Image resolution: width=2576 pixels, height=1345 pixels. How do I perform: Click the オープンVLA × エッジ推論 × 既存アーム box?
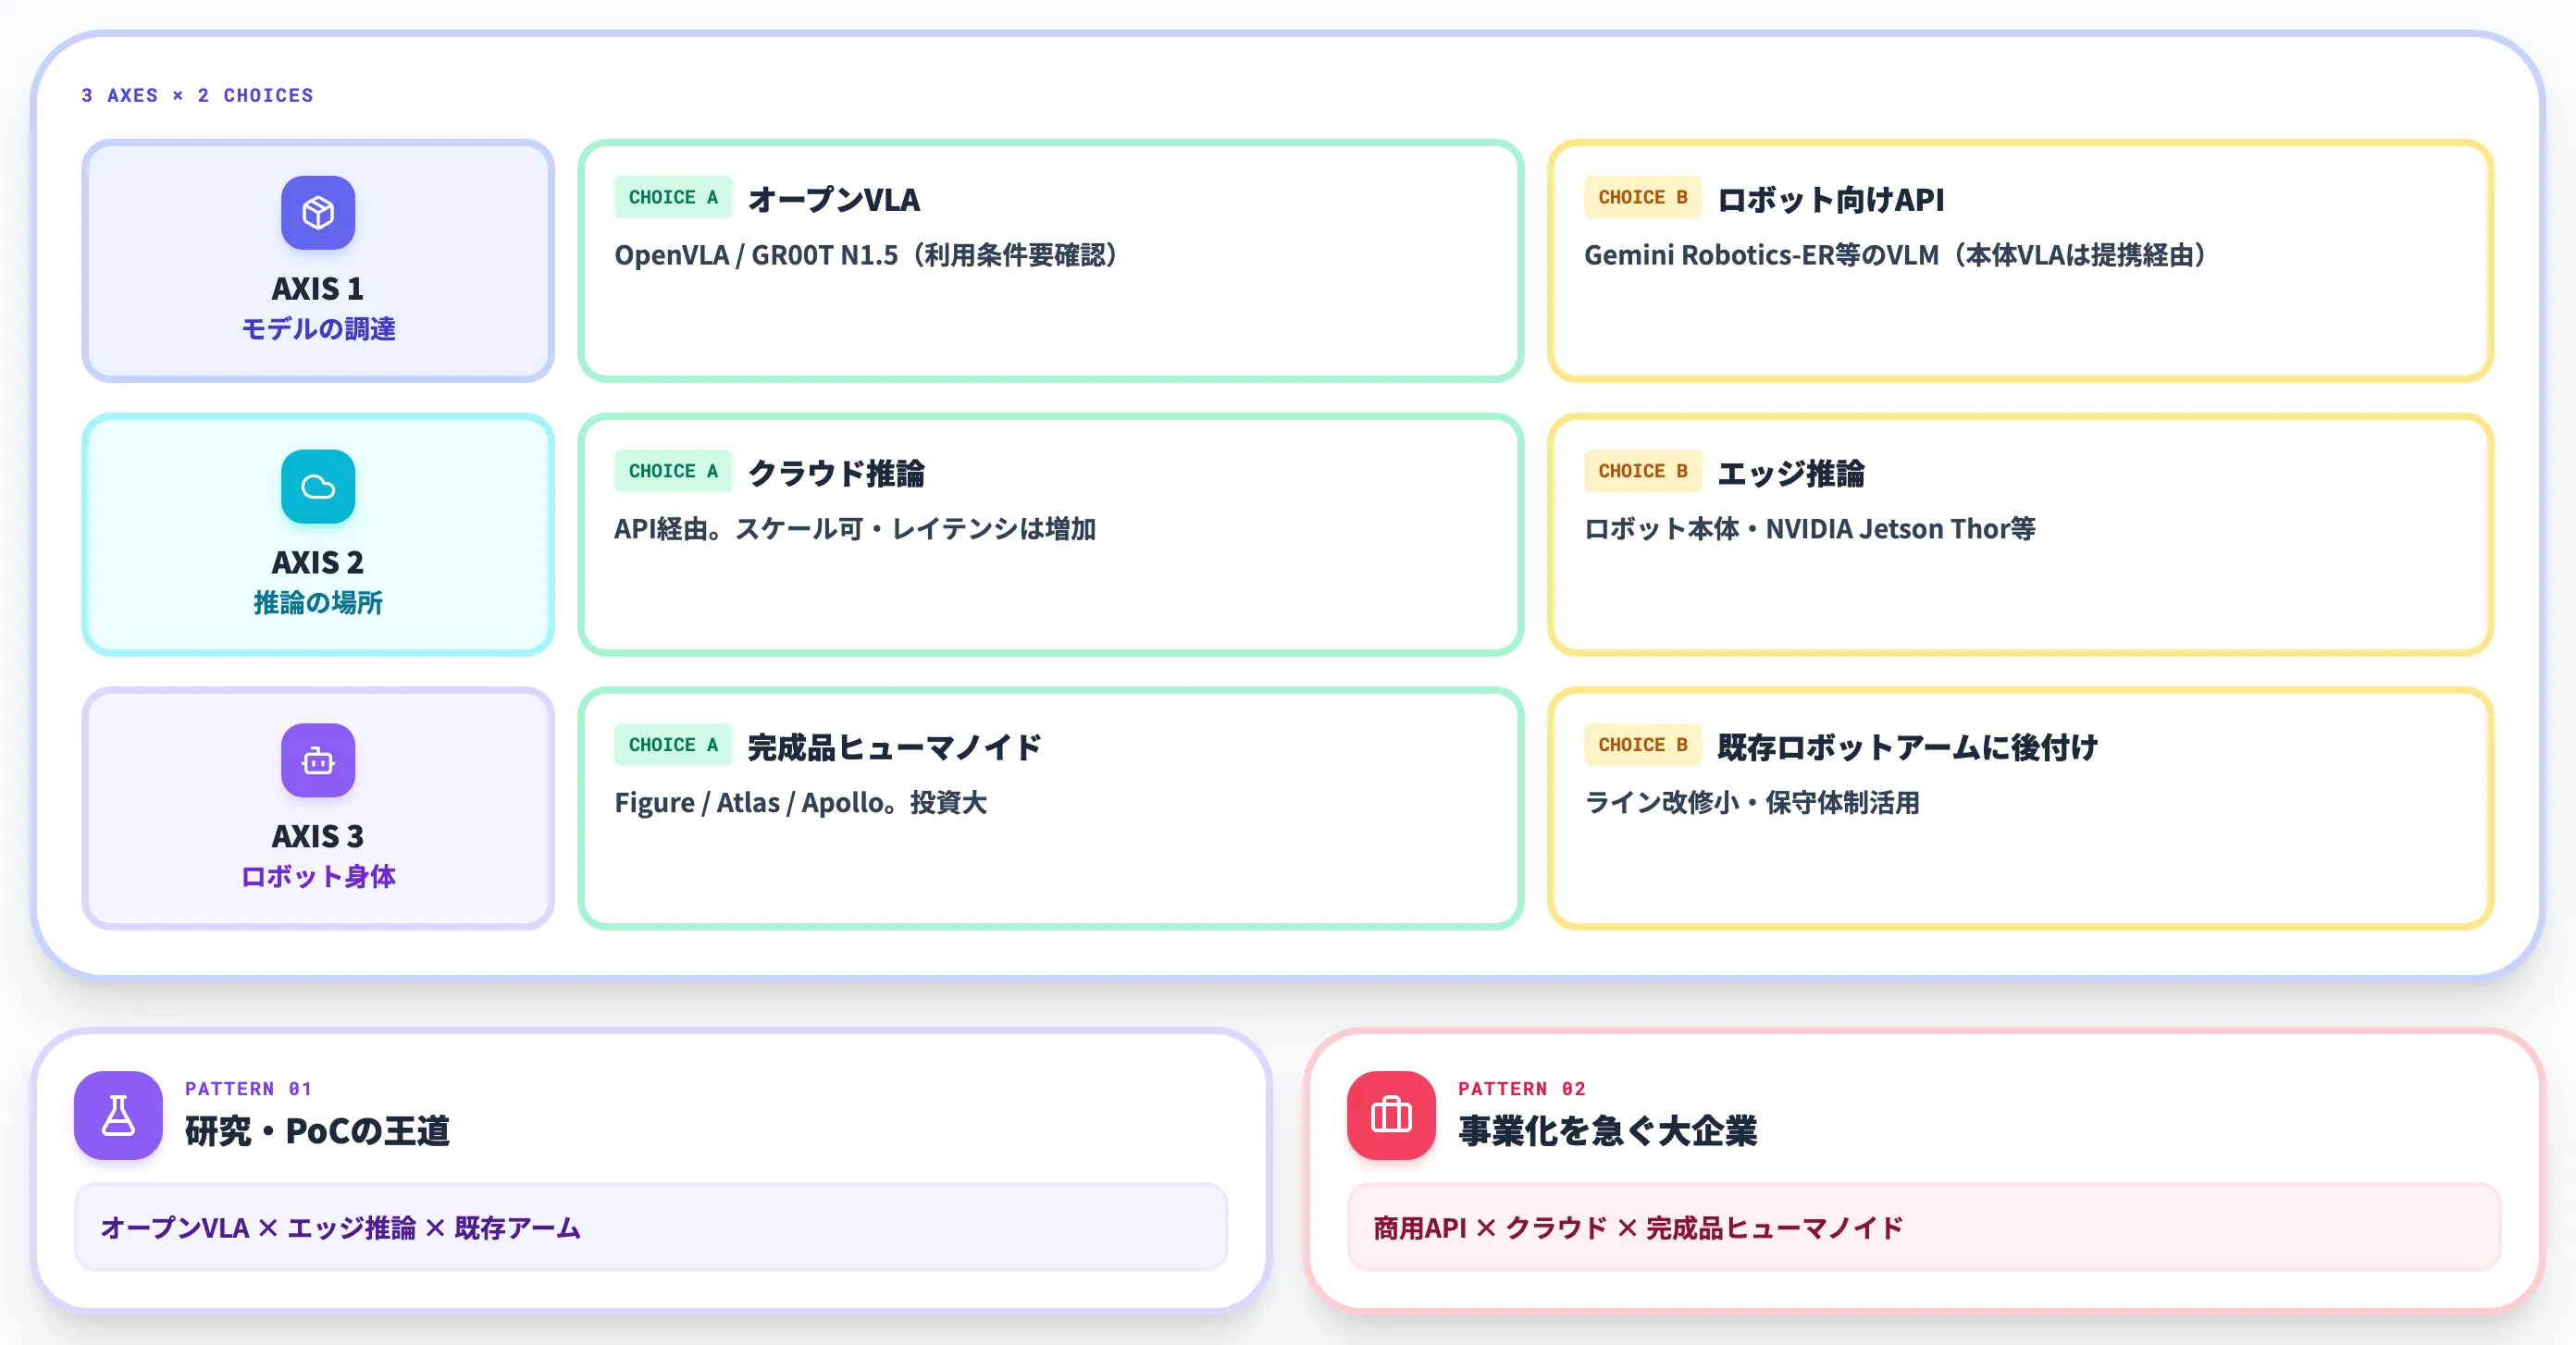click(x=651, y=1228)
